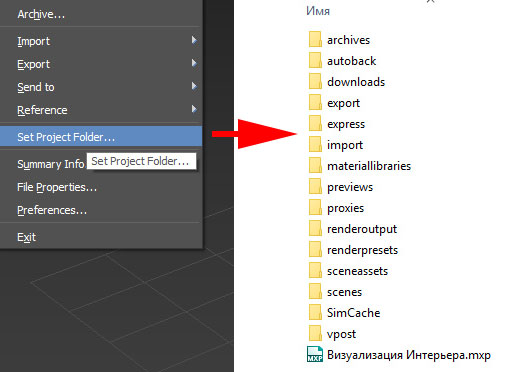Select the MXP project file icon

click(x=315, y=354)
